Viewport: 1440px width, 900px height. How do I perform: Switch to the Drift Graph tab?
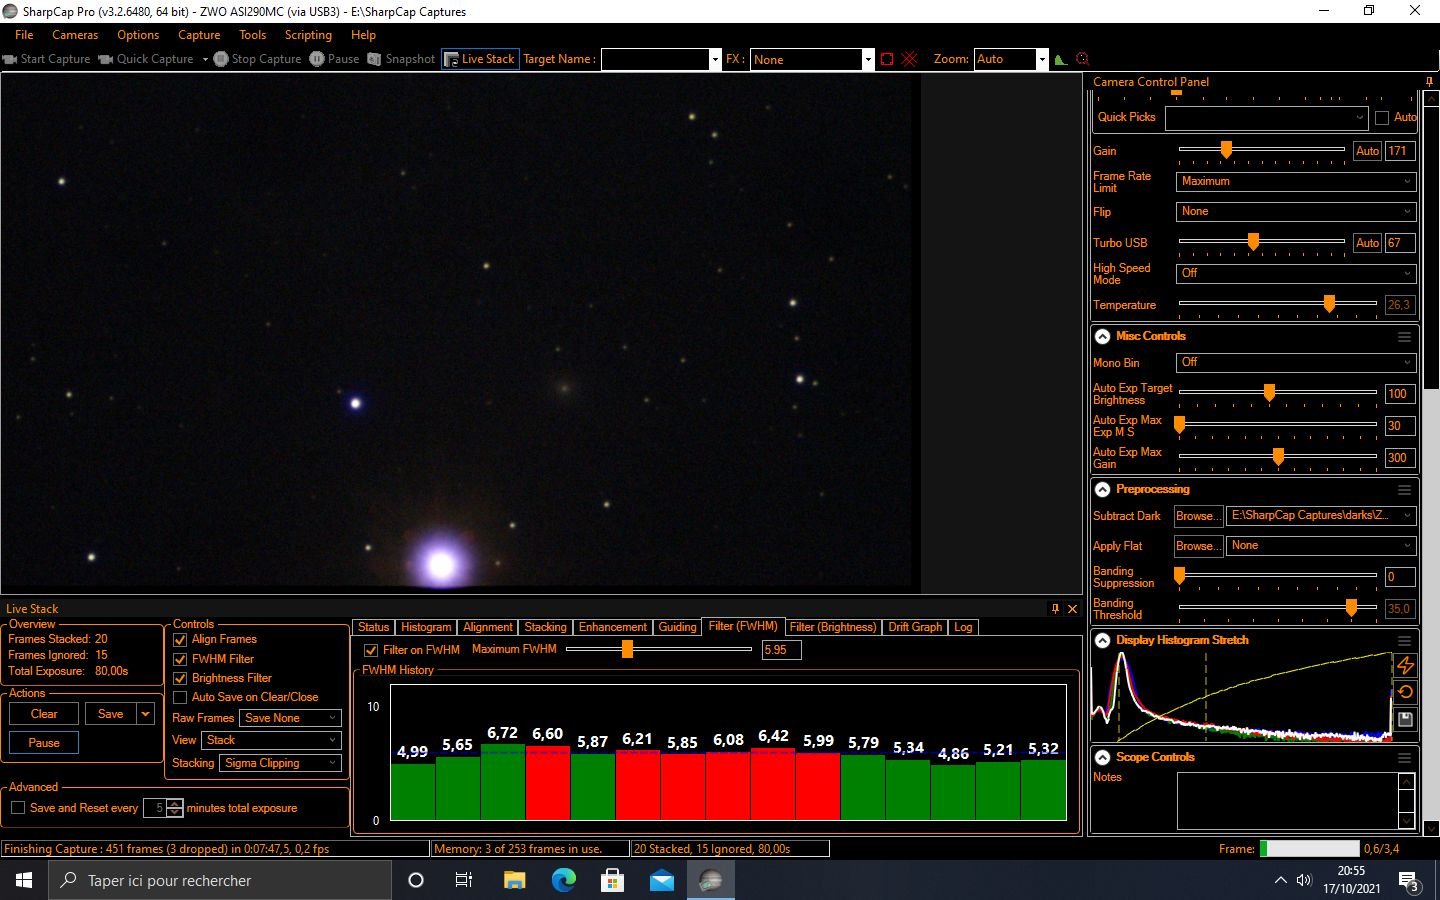915,627
